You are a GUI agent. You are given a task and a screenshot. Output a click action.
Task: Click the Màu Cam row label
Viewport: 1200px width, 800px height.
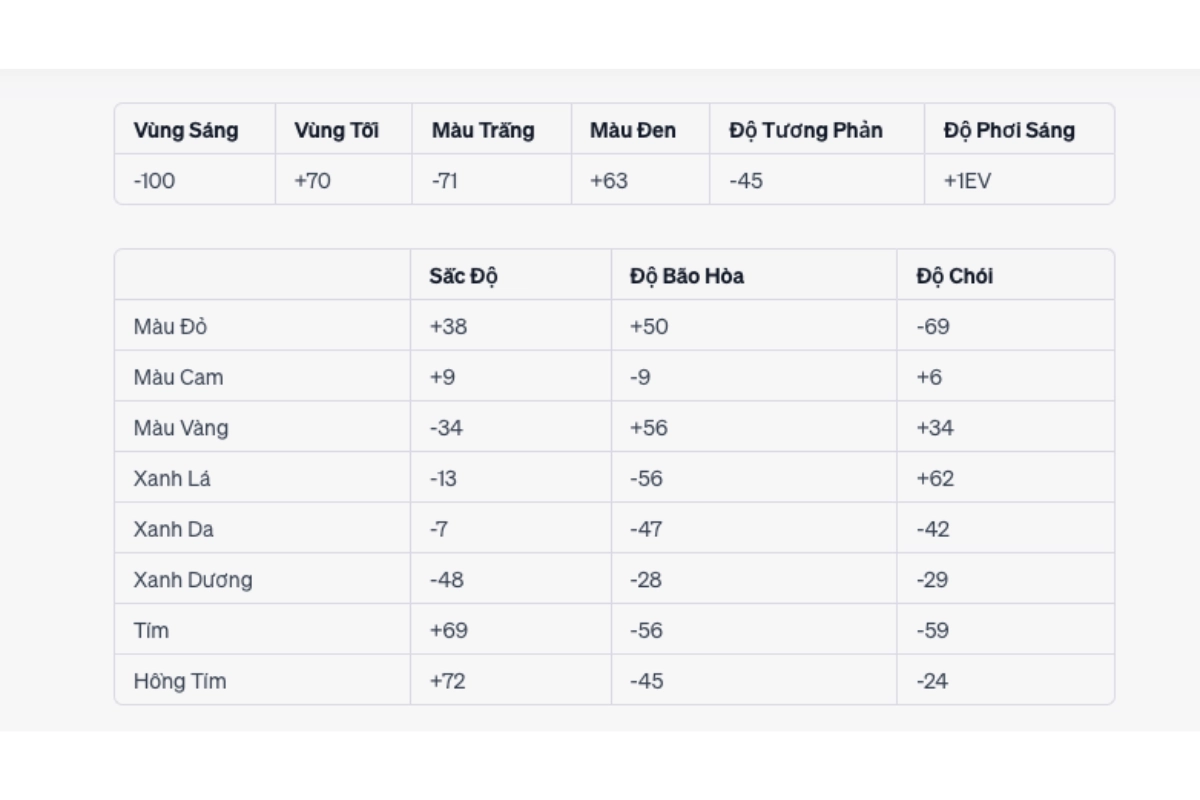(178, 378)
